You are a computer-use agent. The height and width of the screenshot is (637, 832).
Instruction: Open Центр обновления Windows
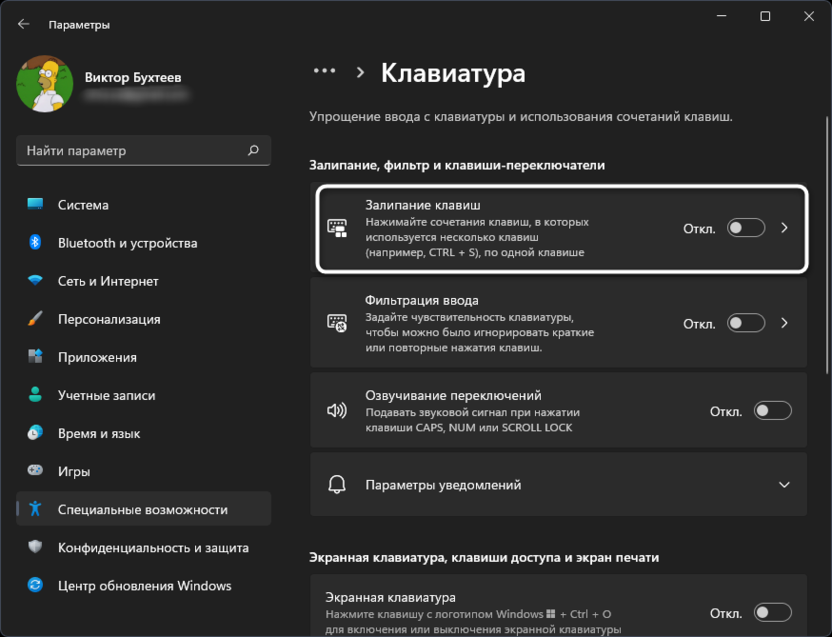click(144, 586)
